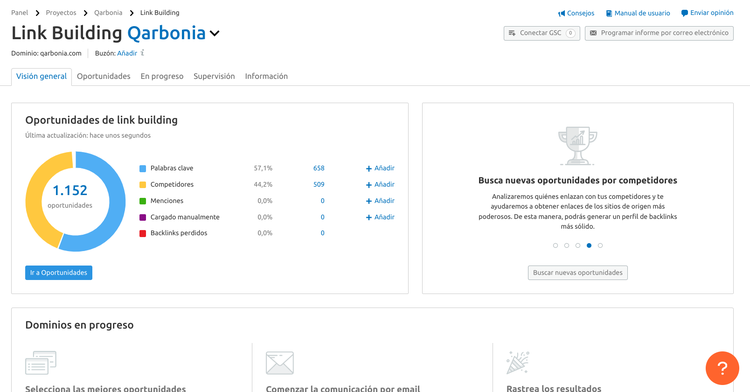Click the Conectar GSC button
The height and width of the screenshot is (392, 750).
[541, 33]
